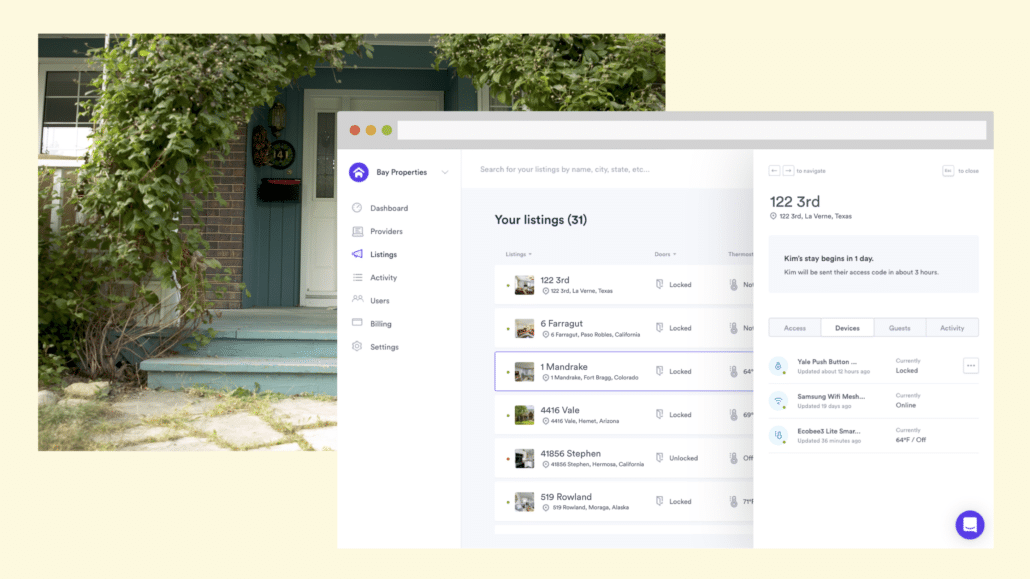Click the Bay Properties home logo icon
Screen dimensions: 1030x579
[359, 172]
